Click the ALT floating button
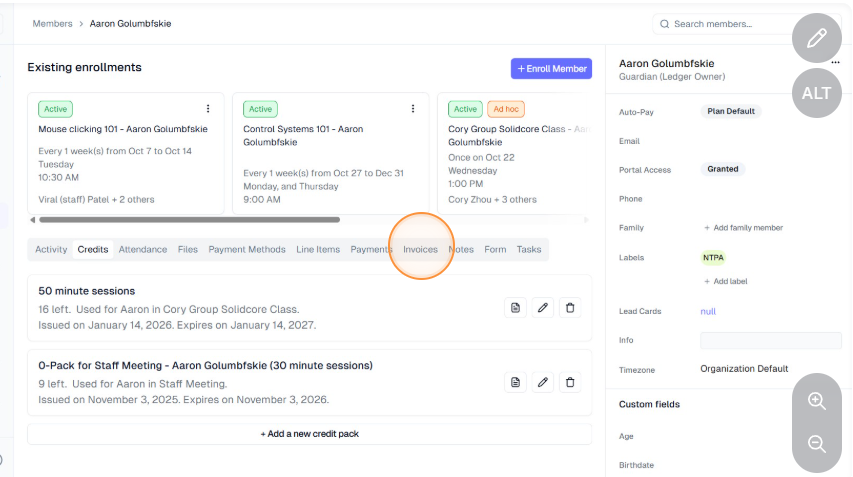Image resolution: width=853 pixels, height=477 pixels. [817, 93]
